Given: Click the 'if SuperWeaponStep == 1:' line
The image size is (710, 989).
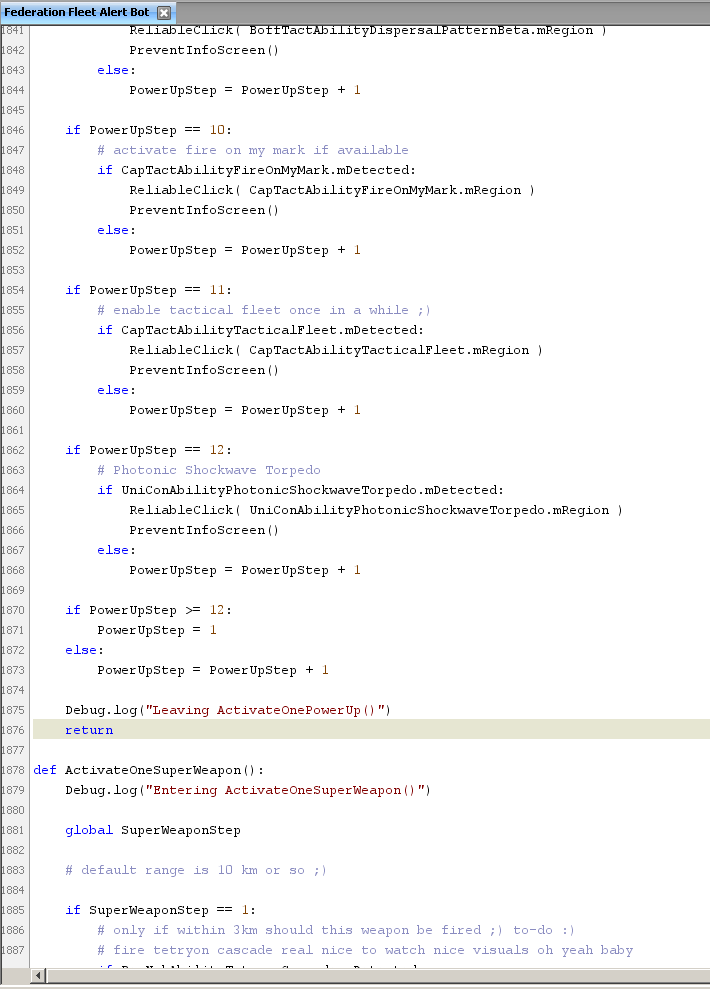Looking at the screenshot, I should pos(160,910).
